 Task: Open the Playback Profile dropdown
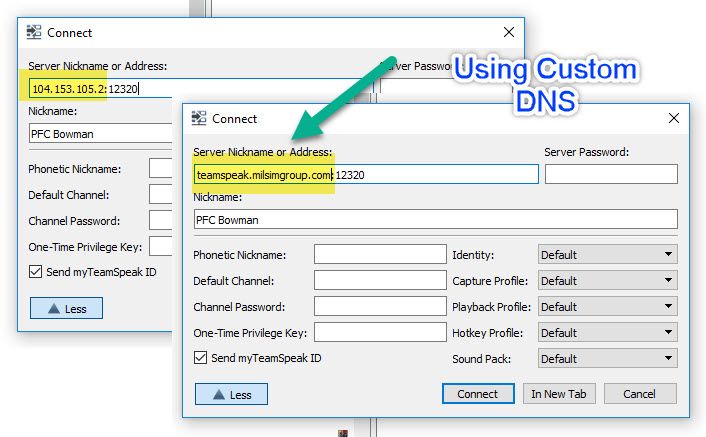pyautogui.click(x=607, y=307)
